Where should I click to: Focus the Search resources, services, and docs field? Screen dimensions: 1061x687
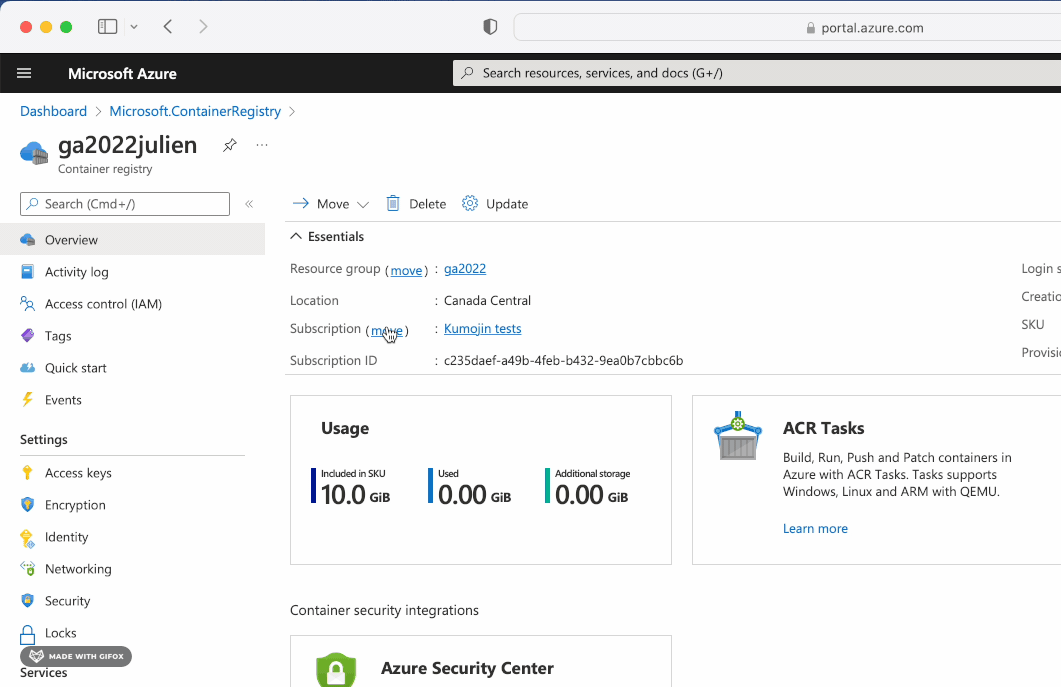[x=757, y=73]
